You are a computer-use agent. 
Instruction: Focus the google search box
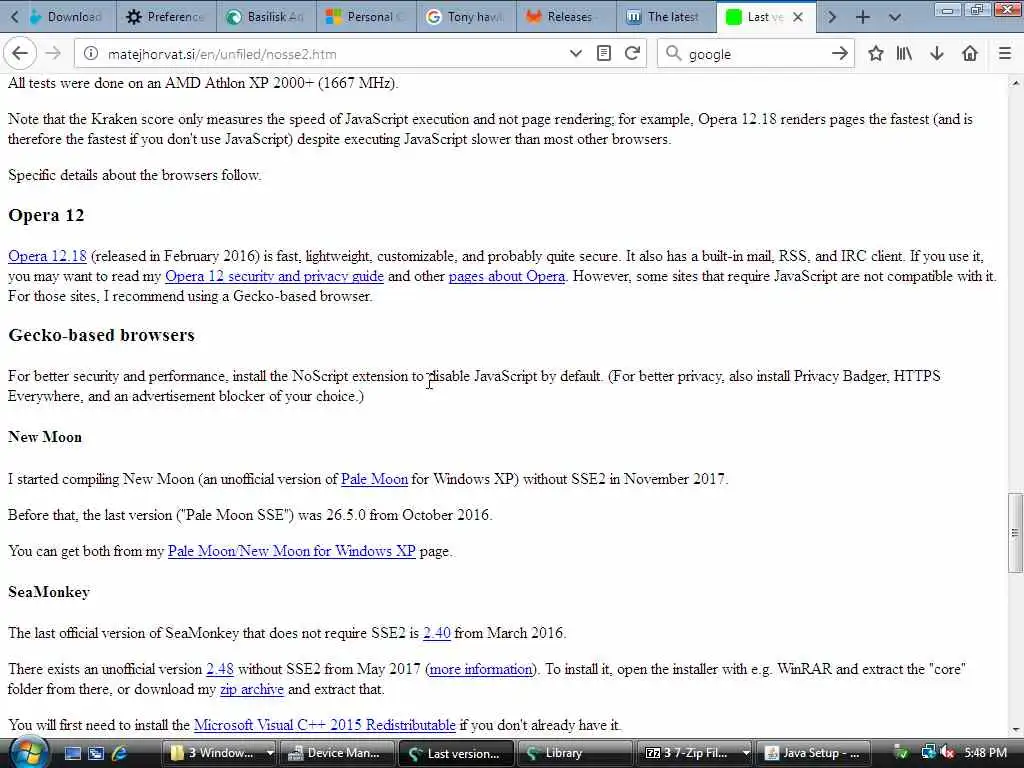tap(754, 54)
